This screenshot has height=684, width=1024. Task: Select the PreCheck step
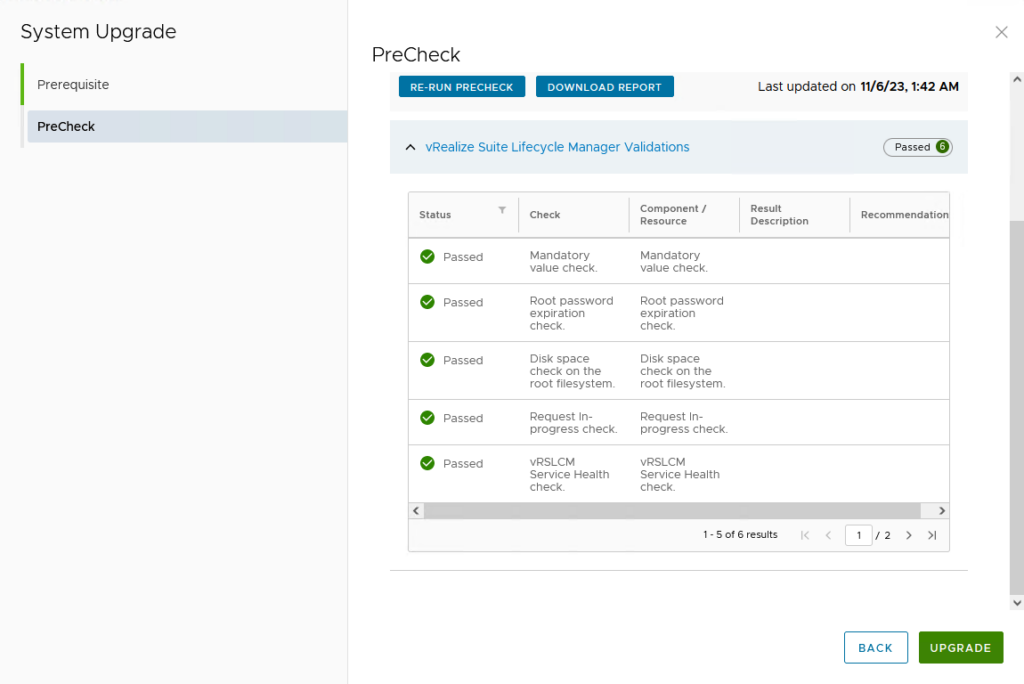(x=66, y=127)
